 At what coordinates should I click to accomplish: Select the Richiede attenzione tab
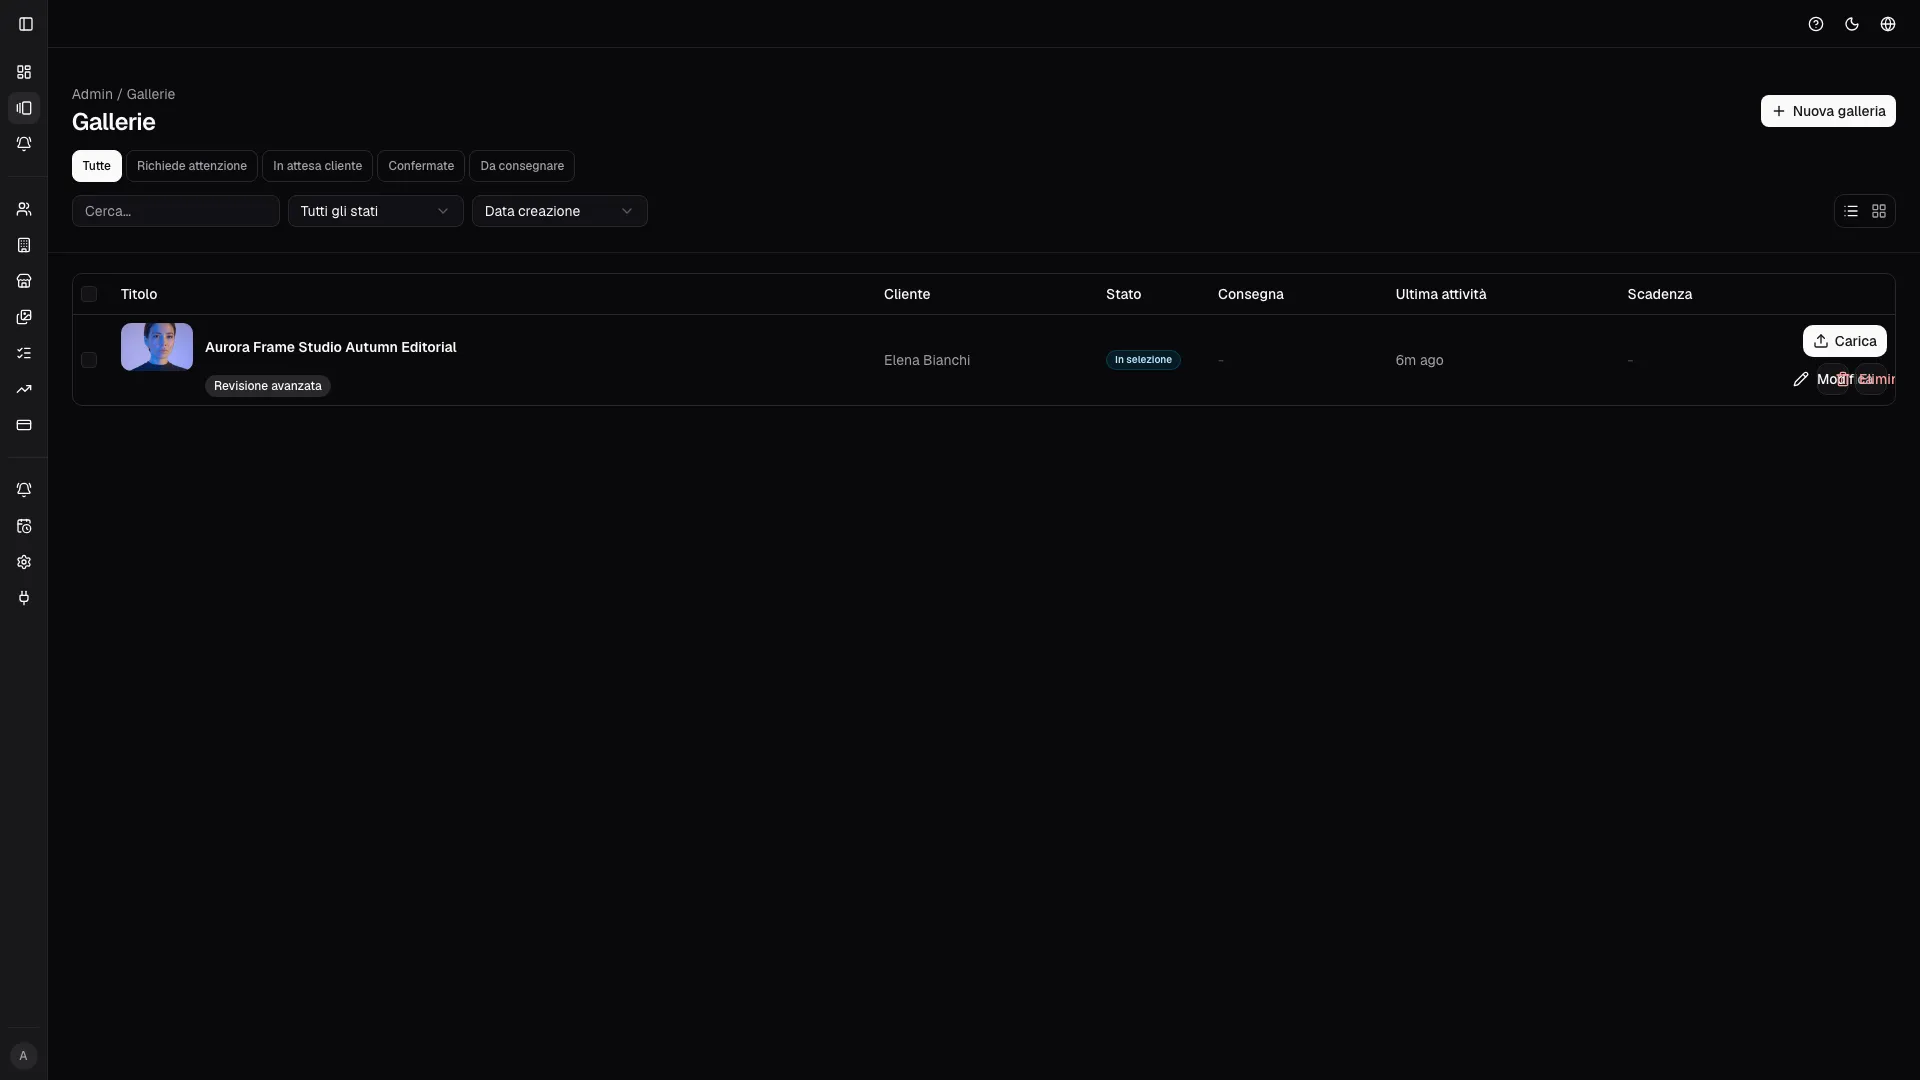tap(192, 166)
